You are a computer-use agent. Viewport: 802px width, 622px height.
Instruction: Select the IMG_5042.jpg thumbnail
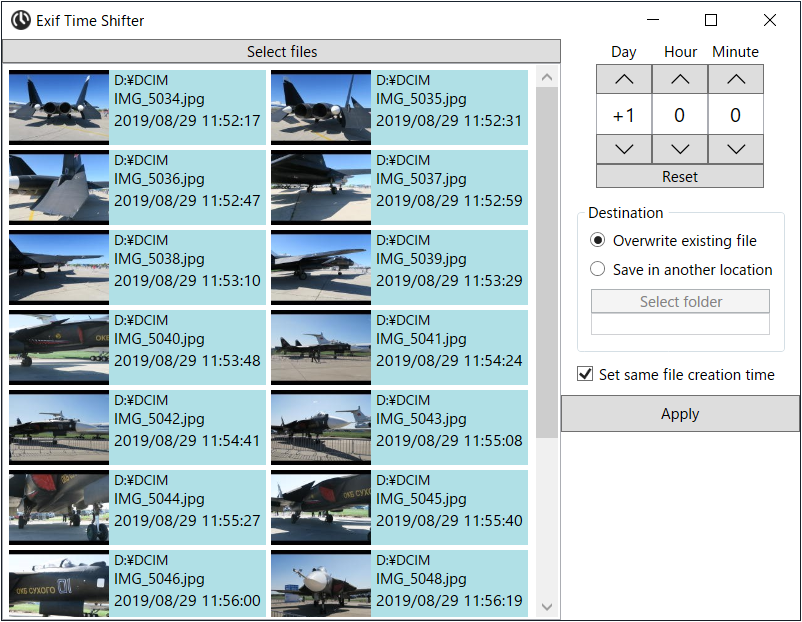pyautogui.click(x=59, y=428)
